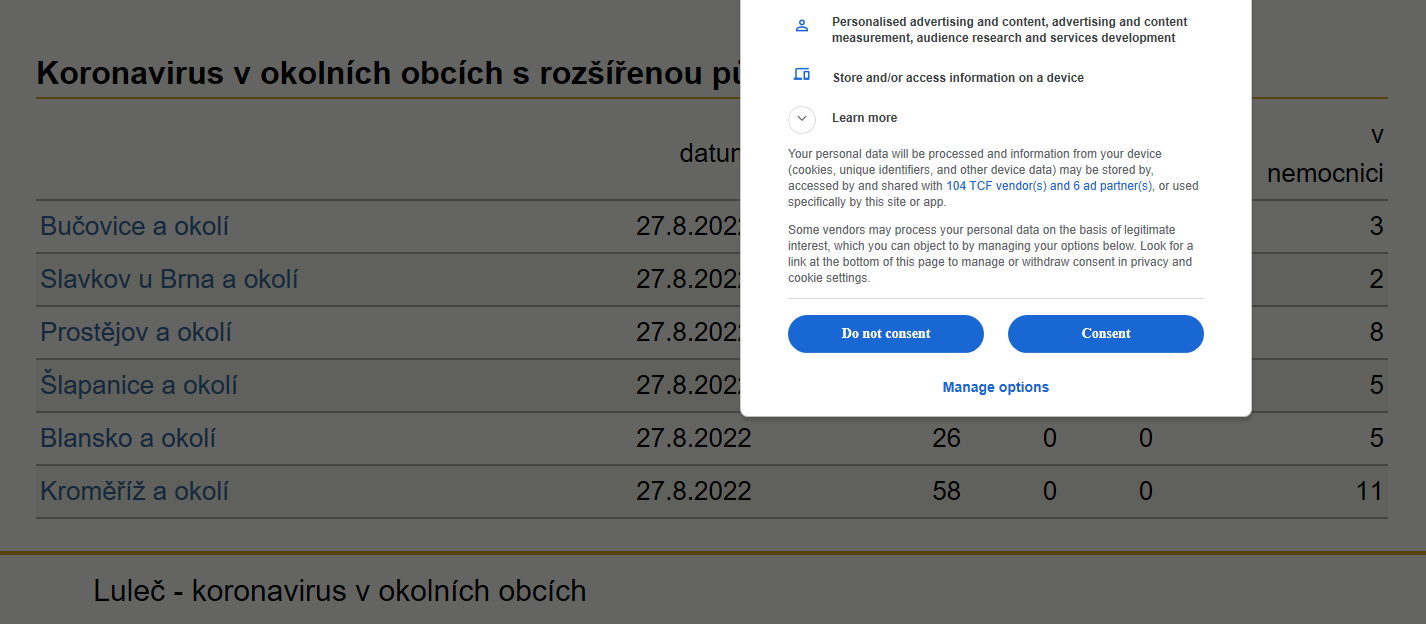The width and height of the screenshot is (1426, 624).
Task: Open Bučovice a okolí link
Action: [135, 226]
